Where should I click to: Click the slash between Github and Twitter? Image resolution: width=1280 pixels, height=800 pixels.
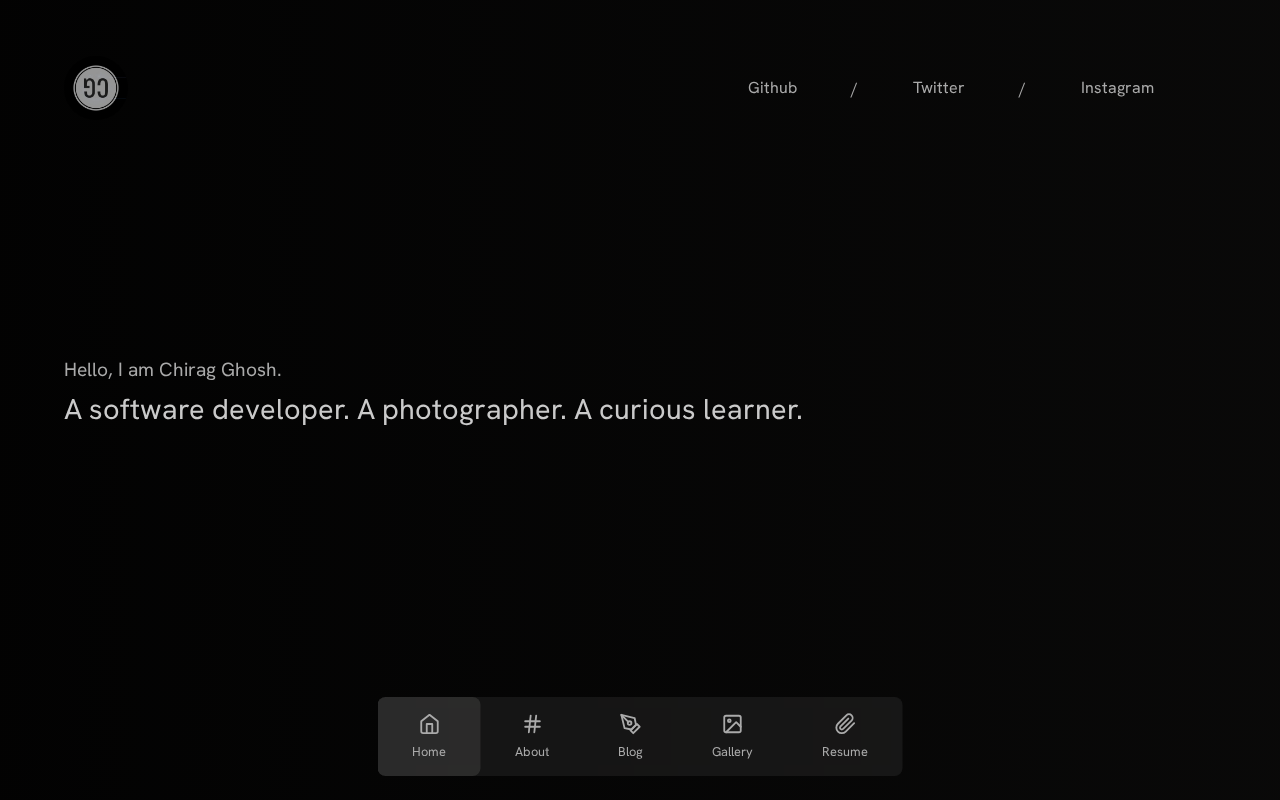[854, 90]
